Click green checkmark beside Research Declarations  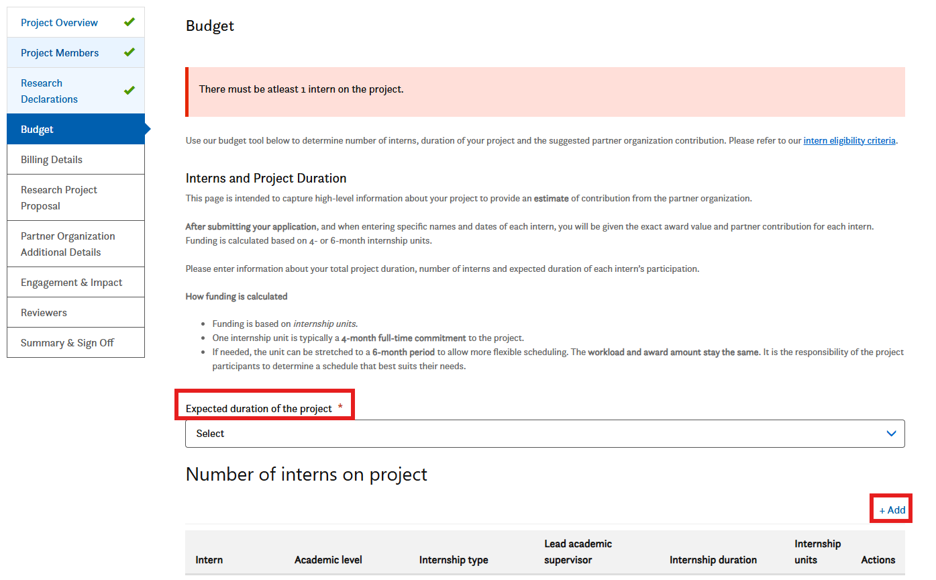(x=129, y=91)
